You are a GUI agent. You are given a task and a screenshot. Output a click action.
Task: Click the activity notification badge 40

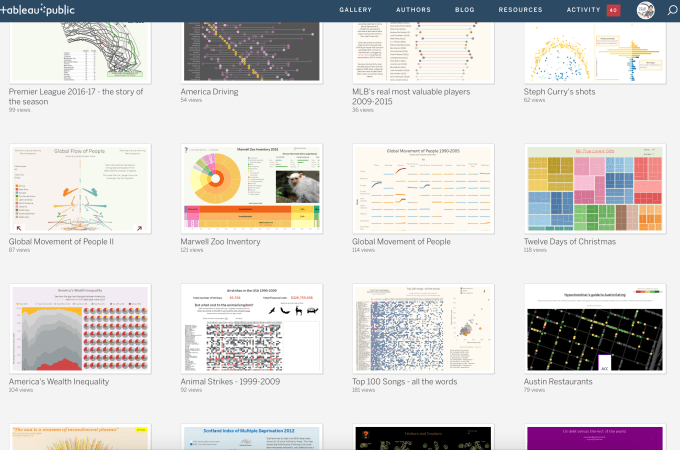tap(613, 10)
